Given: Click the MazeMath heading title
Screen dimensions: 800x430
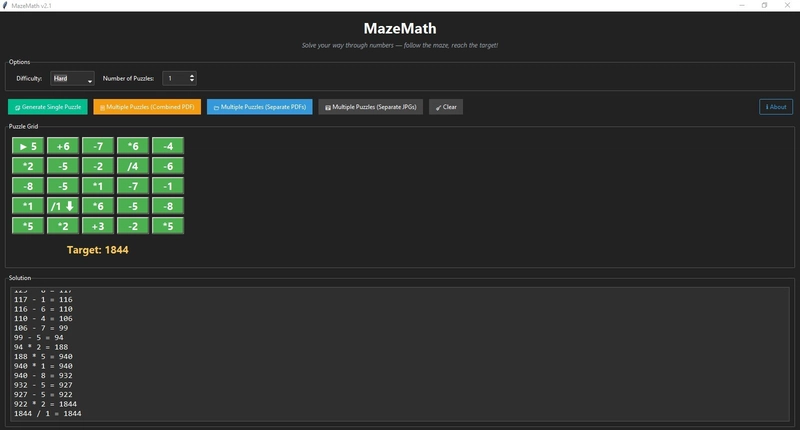Looking at the screenshot, I should tap(400, 29).
